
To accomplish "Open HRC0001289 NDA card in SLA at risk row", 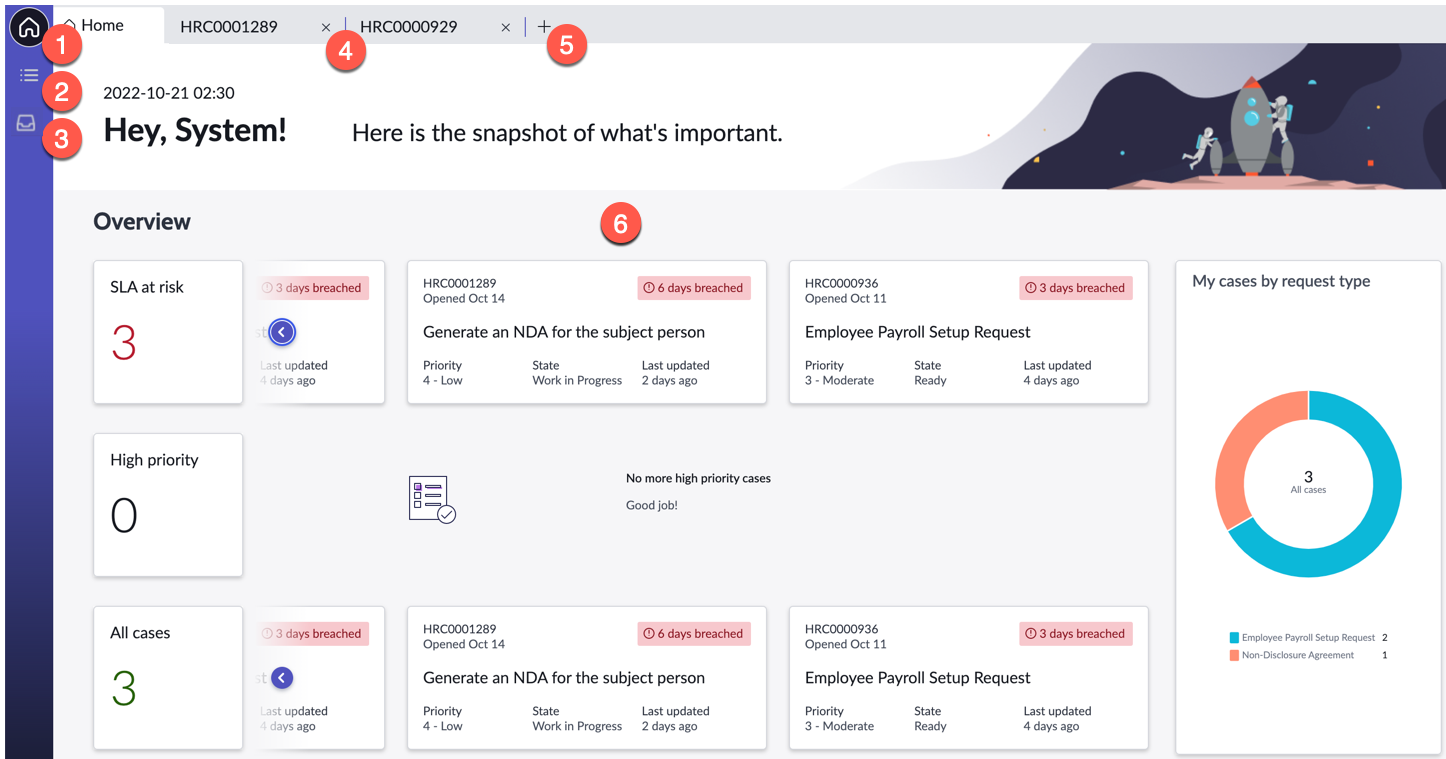I will 587,332.
